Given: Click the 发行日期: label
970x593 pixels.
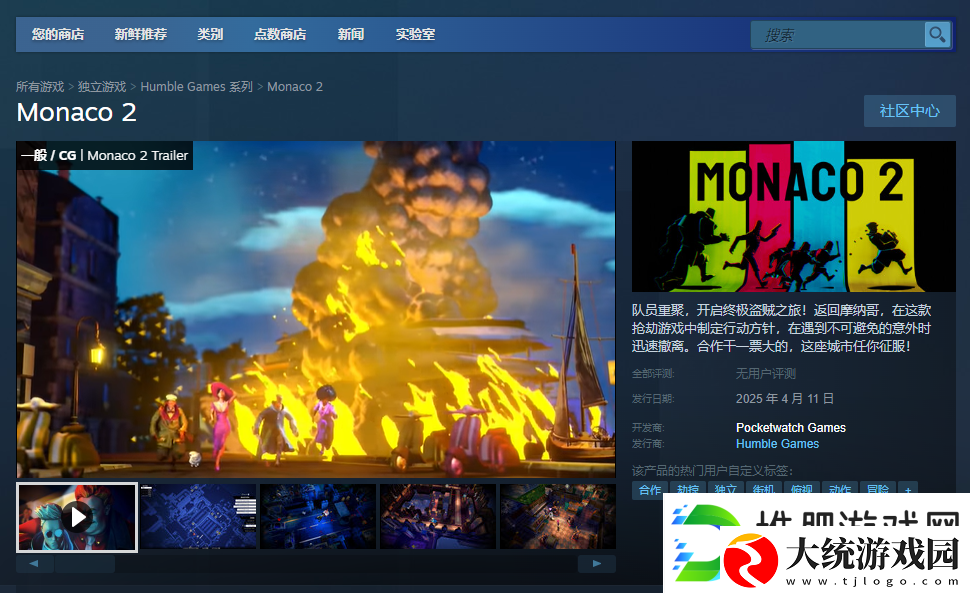Looking at the screenshot, I should click(x=653, y=399).
